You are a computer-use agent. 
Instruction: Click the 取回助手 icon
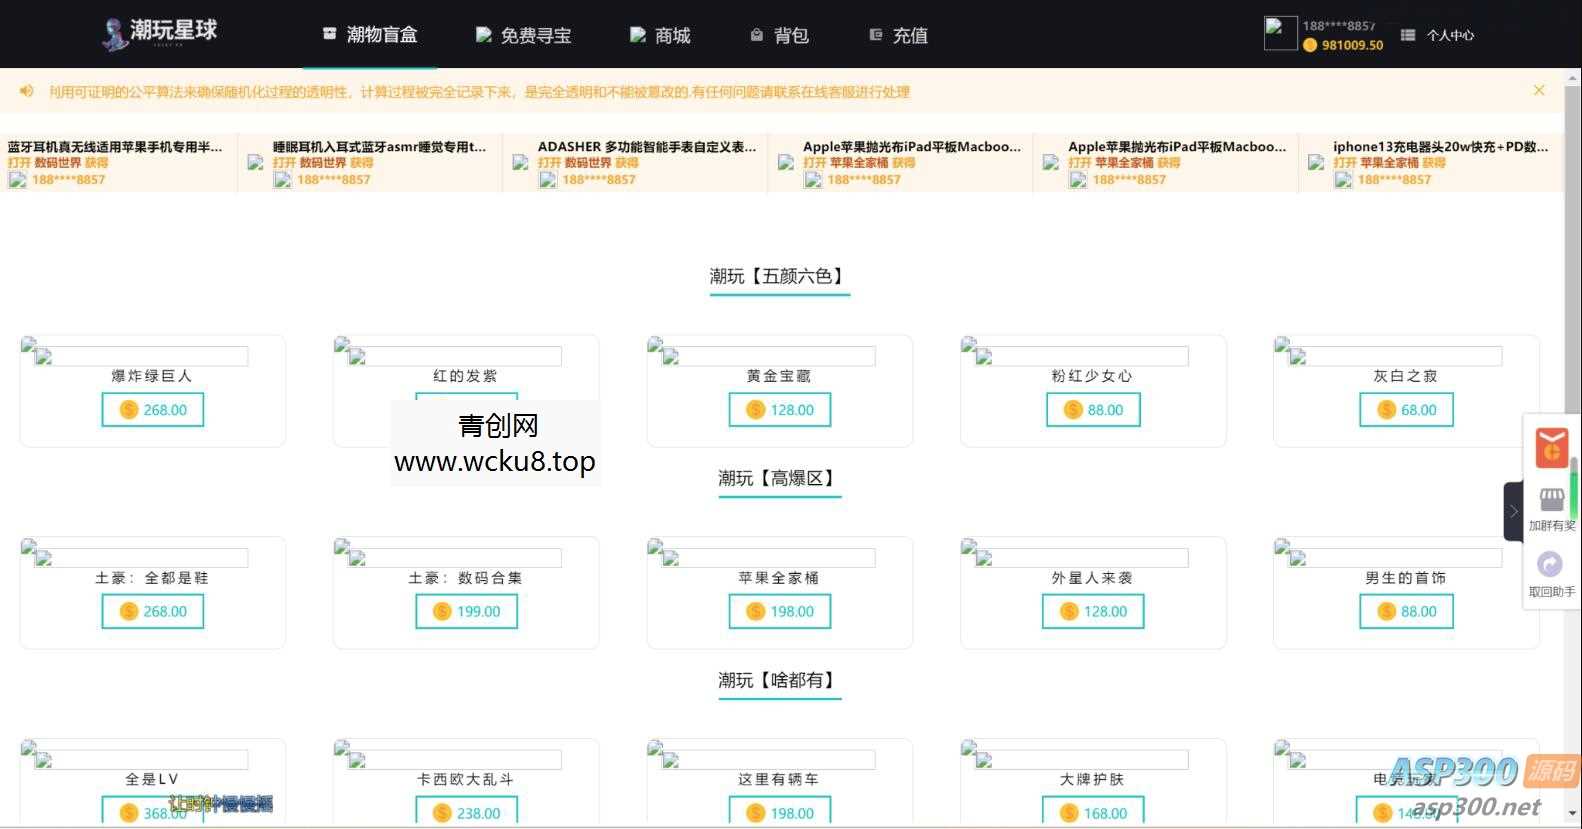pos(1550,565)
